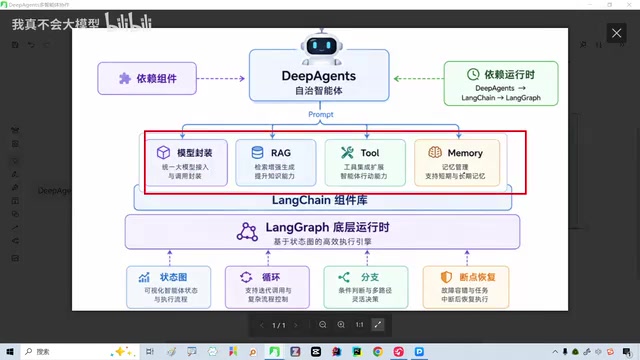This screenshot has height=360, width=640.
Task: Click the 分支 card
Action: pos(366,287)
